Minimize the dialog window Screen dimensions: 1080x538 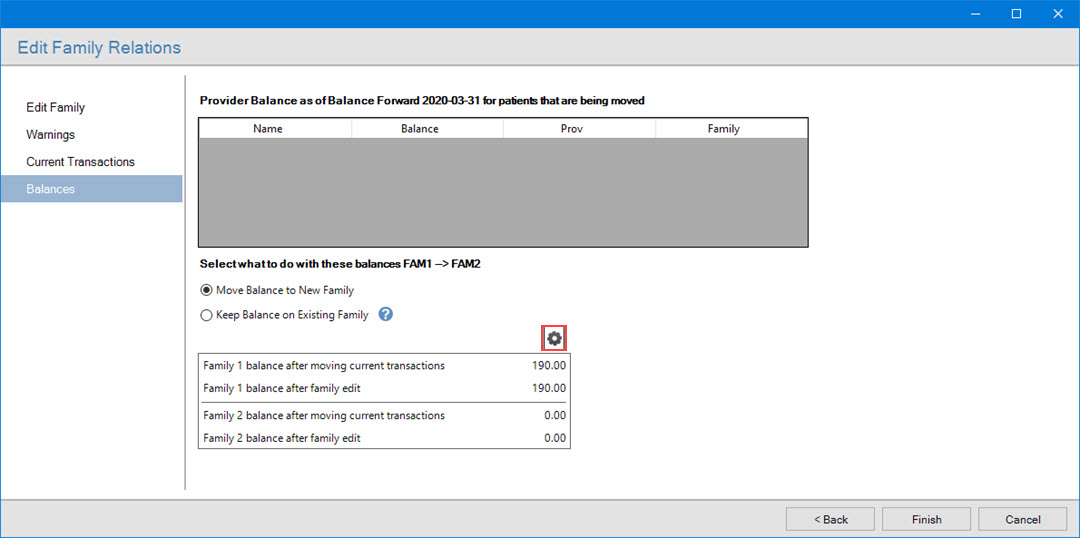(x=970, y=14)
